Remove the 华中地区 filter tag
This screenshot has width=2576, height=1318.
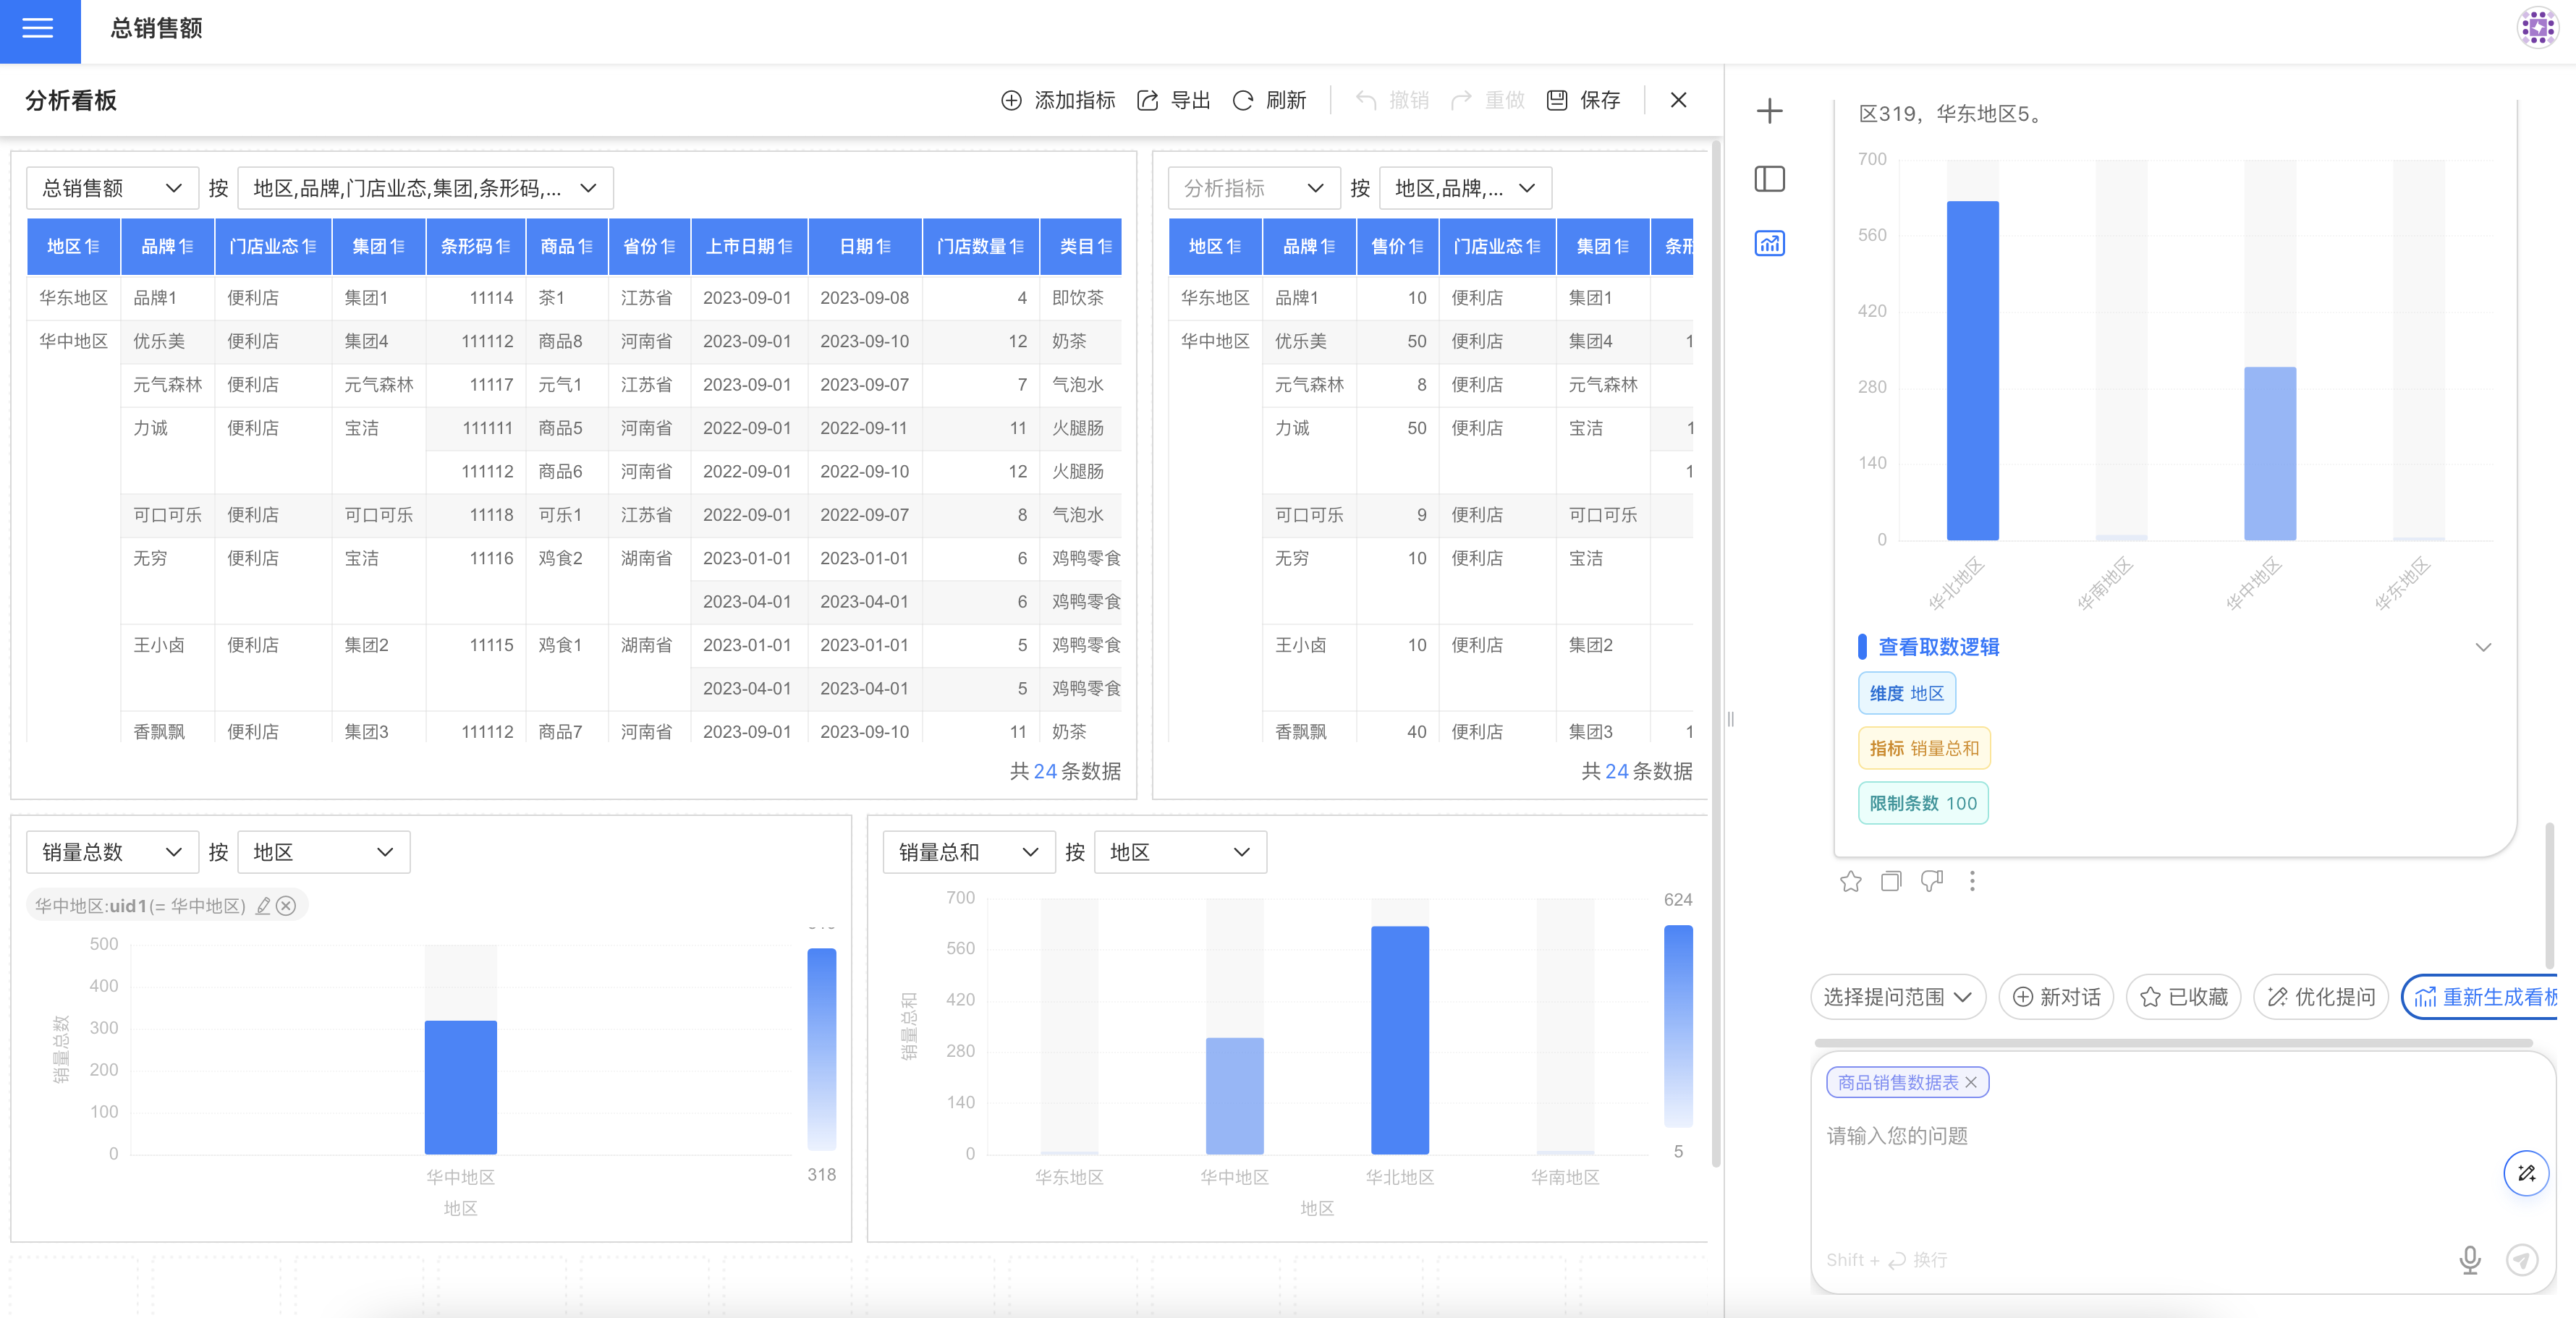[x=286, y=906]
